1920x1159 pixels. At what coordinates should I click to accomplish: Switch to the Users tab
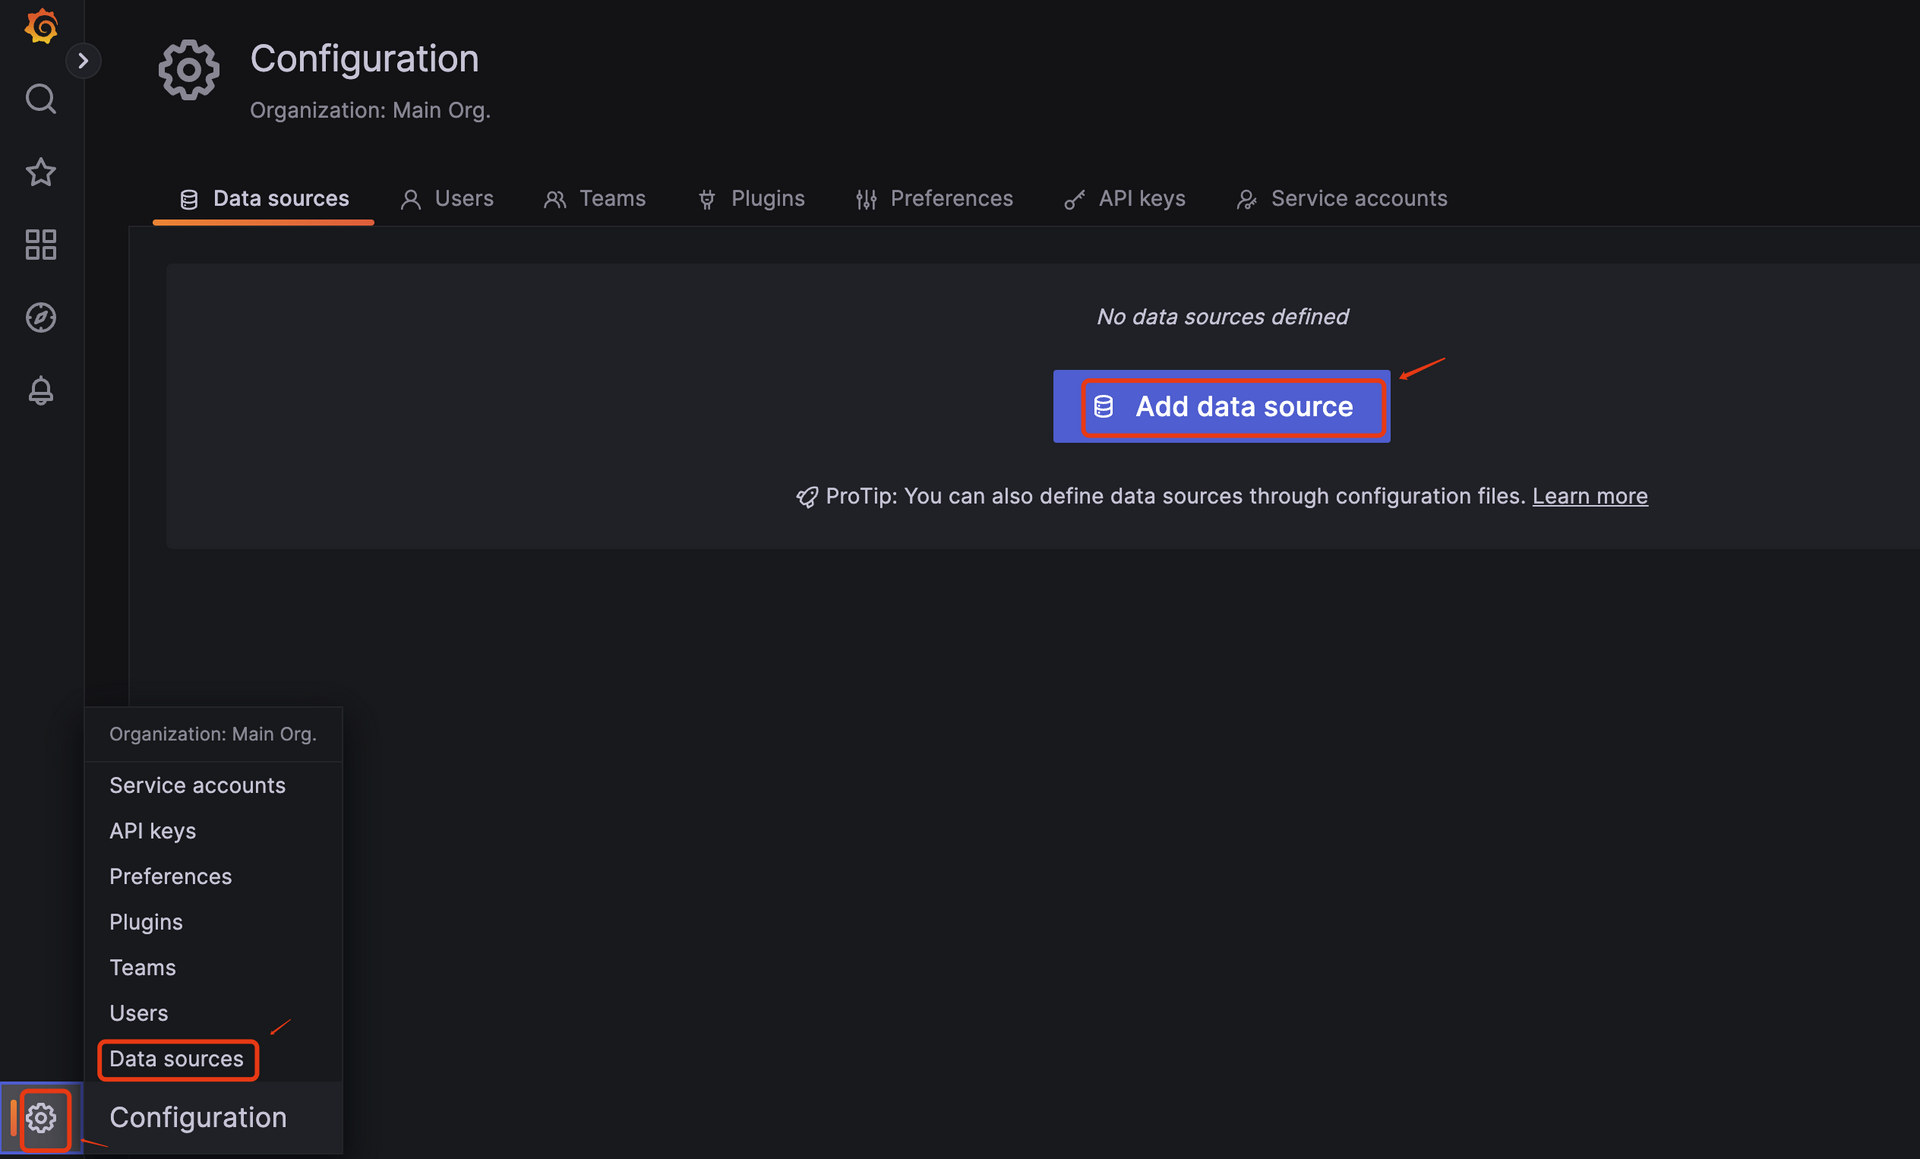pos(447,199)
